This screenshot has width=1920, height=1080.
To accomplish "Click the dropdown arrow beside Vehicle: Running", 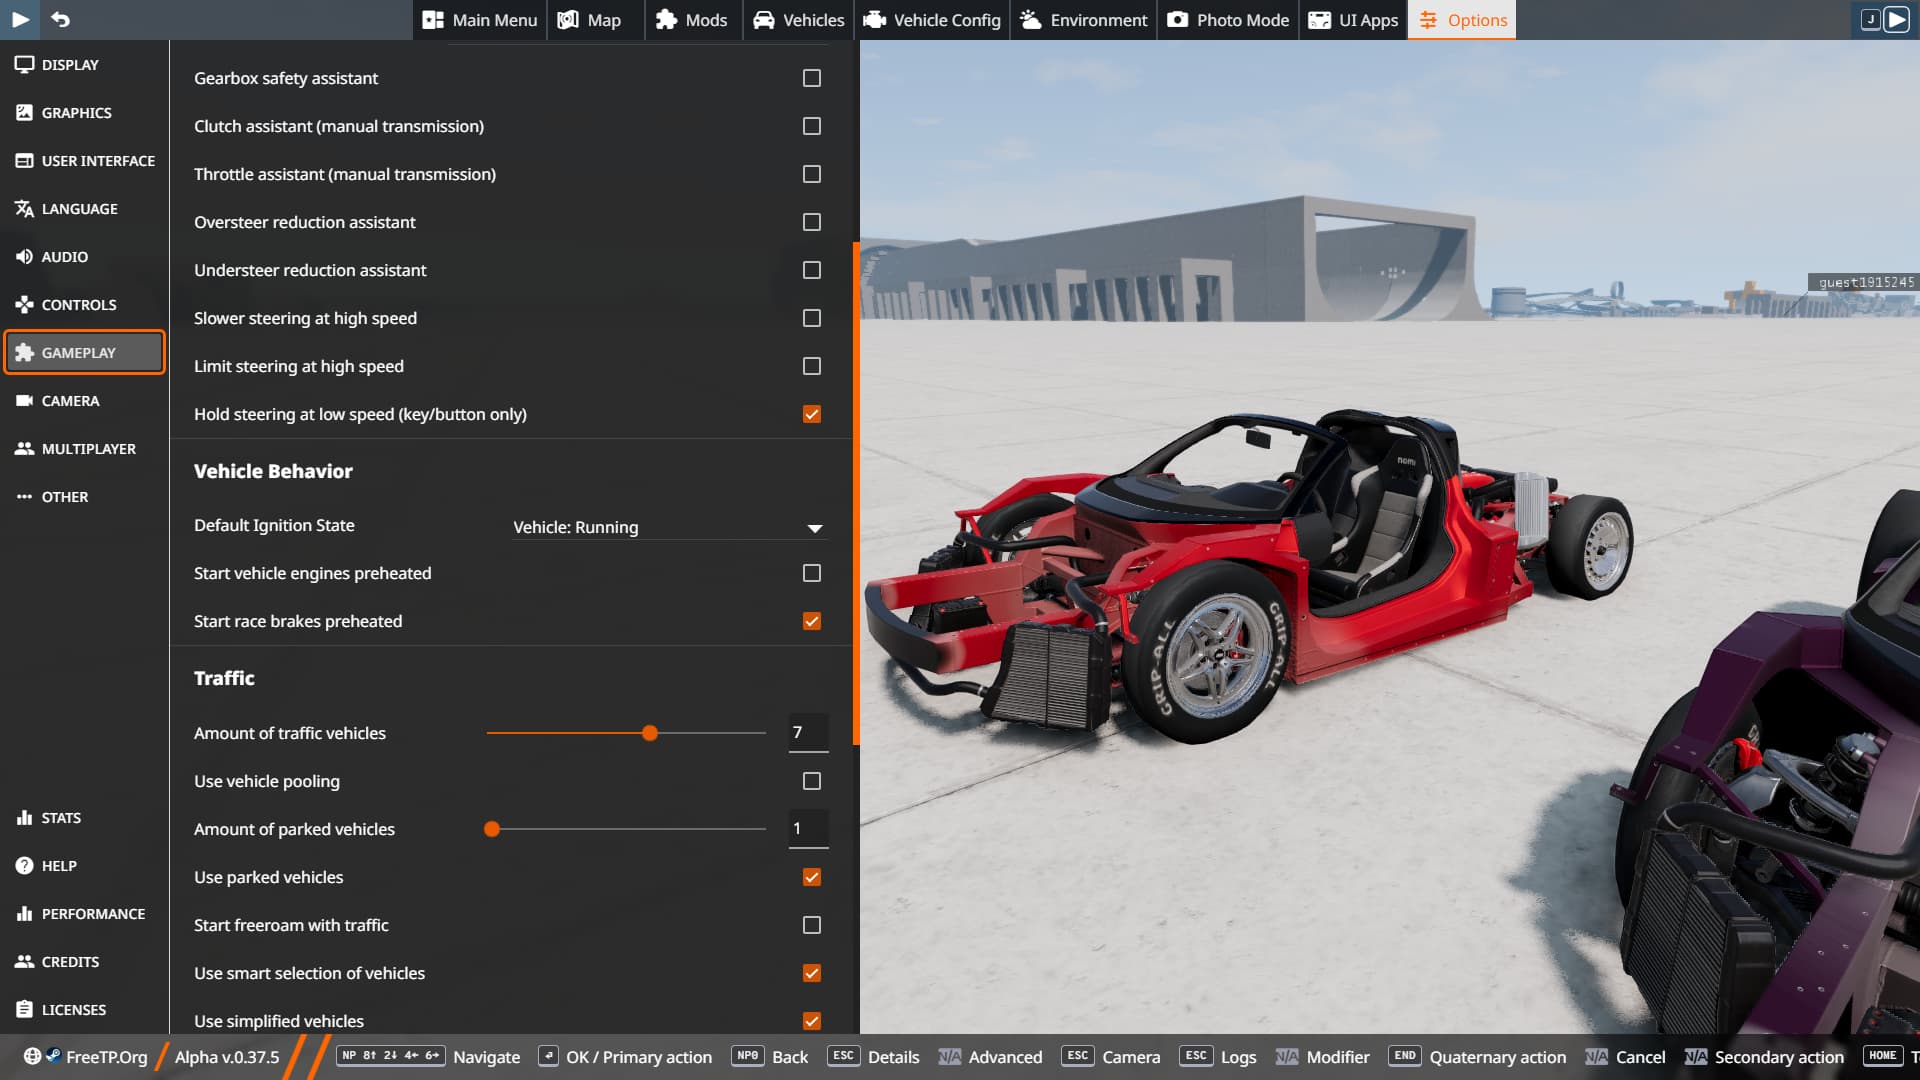I will 815,528.
